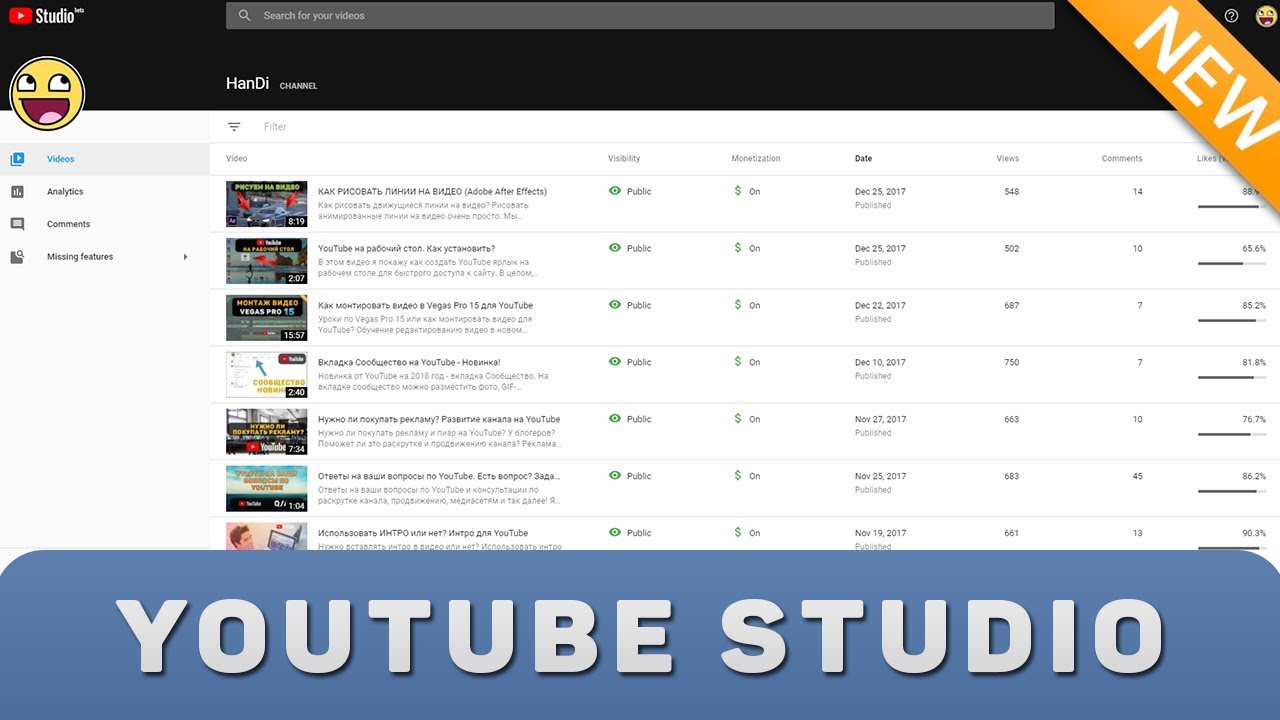Open the help question mark icon
This screenshot has width=1280, height=720.
point(1231,16)
